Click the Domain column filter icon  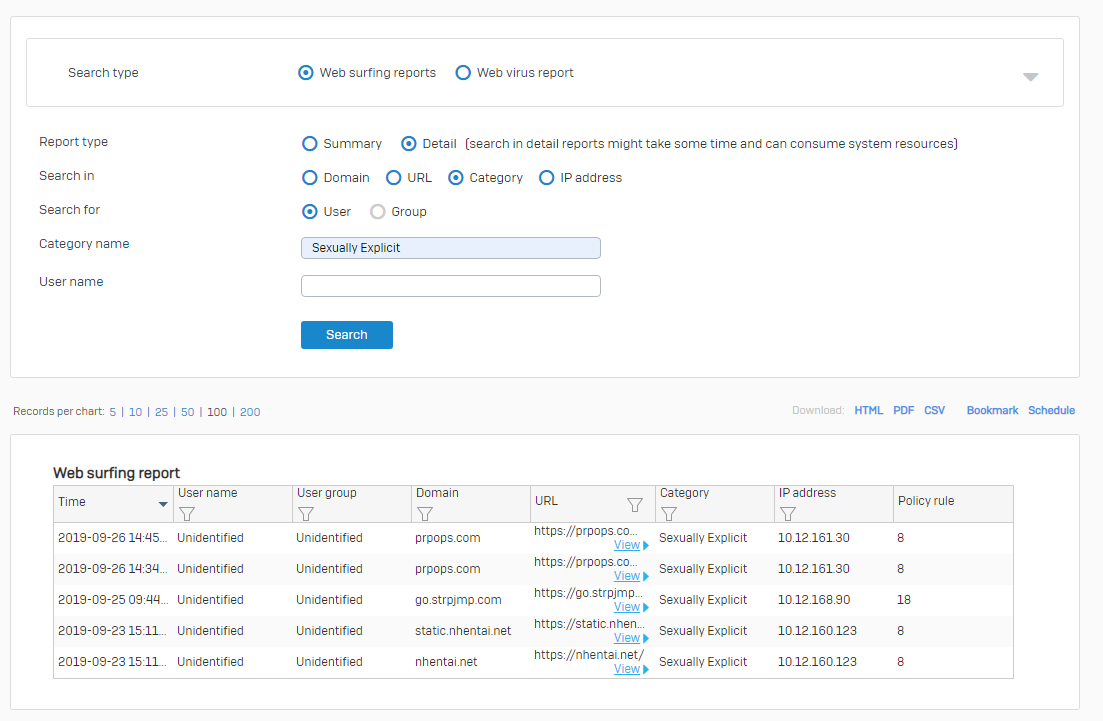point(424,514)
